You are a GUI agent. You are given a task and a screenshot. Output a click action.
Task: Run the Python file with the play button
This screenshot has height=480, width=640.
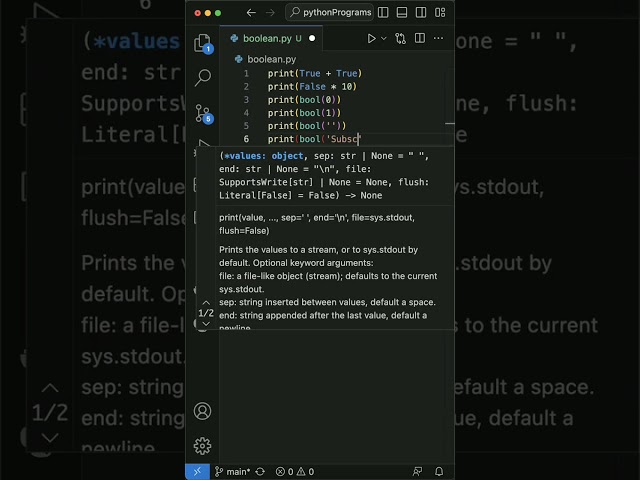[371, 38]
